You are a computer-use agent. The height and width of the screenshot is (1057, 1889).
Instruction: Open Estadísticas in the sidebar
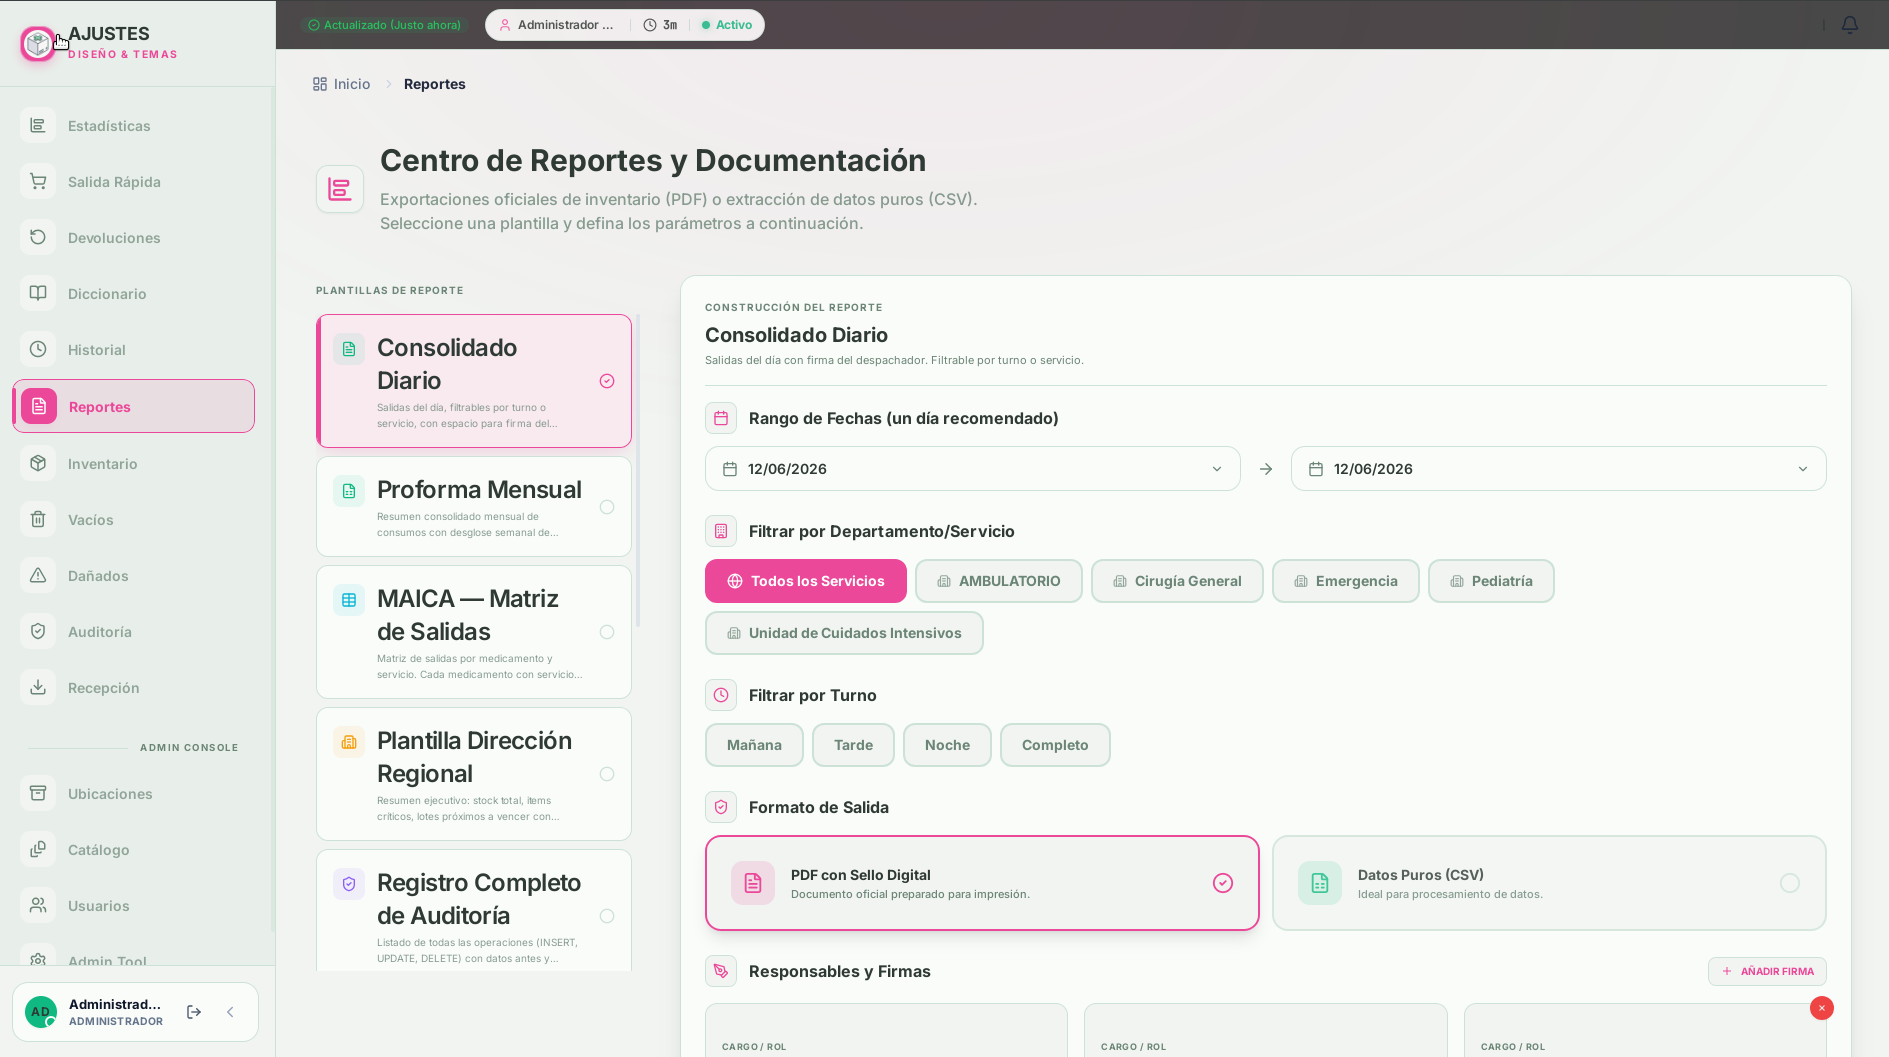tap(133, 125)
